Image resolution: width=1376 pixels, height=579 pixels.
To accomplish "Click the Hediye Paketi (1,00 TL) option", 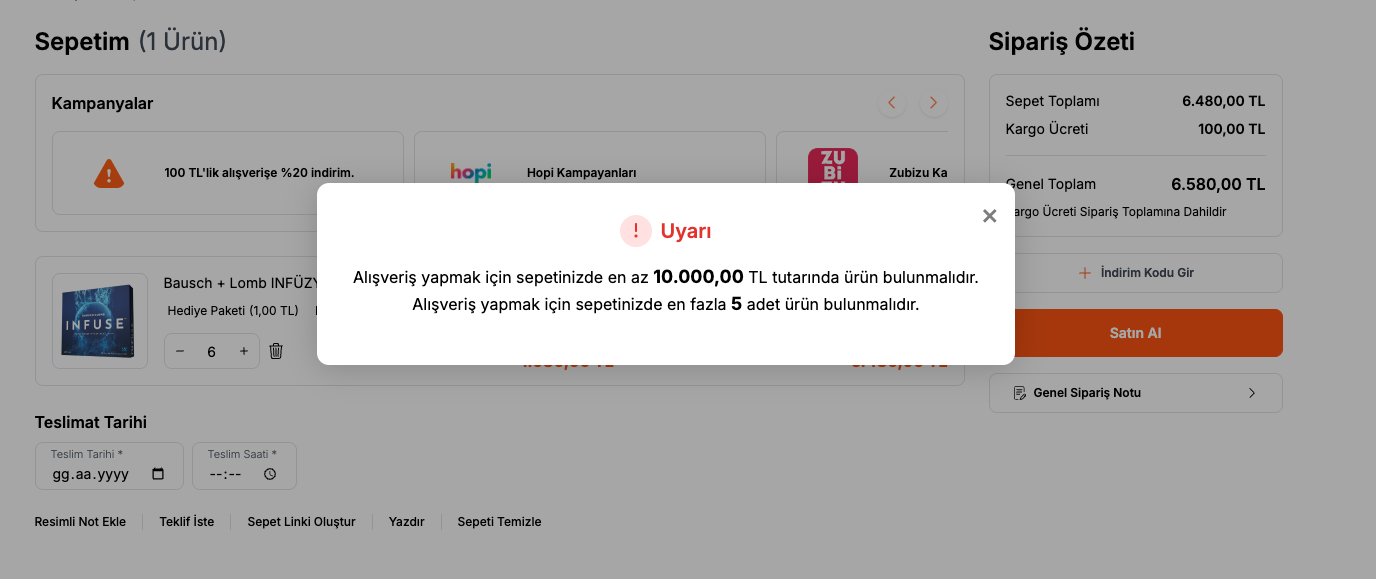I will tap(233, 311).
